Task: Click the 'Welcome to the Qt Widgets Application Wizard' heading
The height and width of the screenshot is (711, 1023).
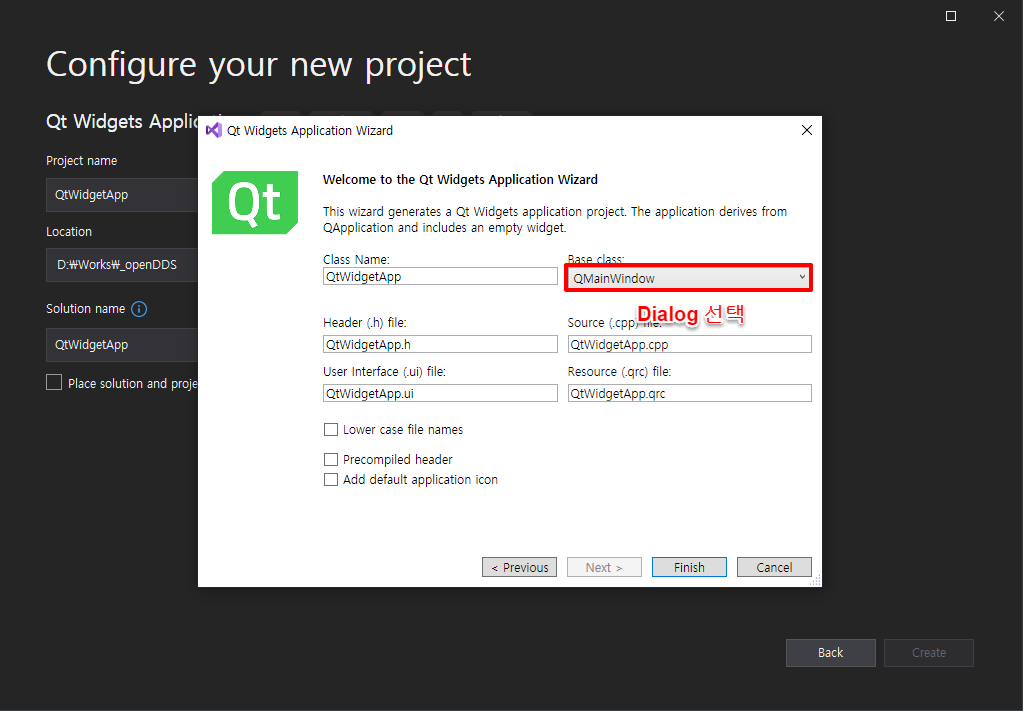Action: point(460,179)
